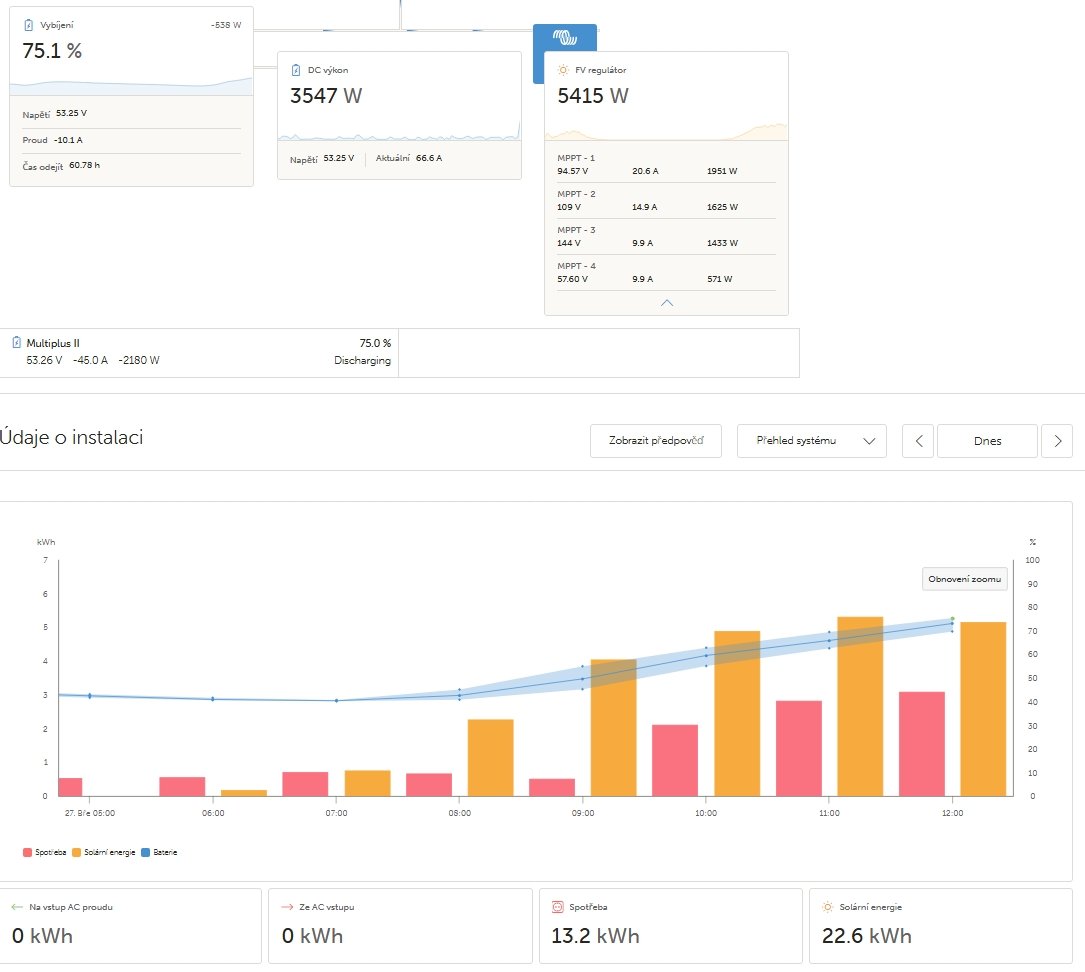Click the Zobrazit předpověď button

656,441
